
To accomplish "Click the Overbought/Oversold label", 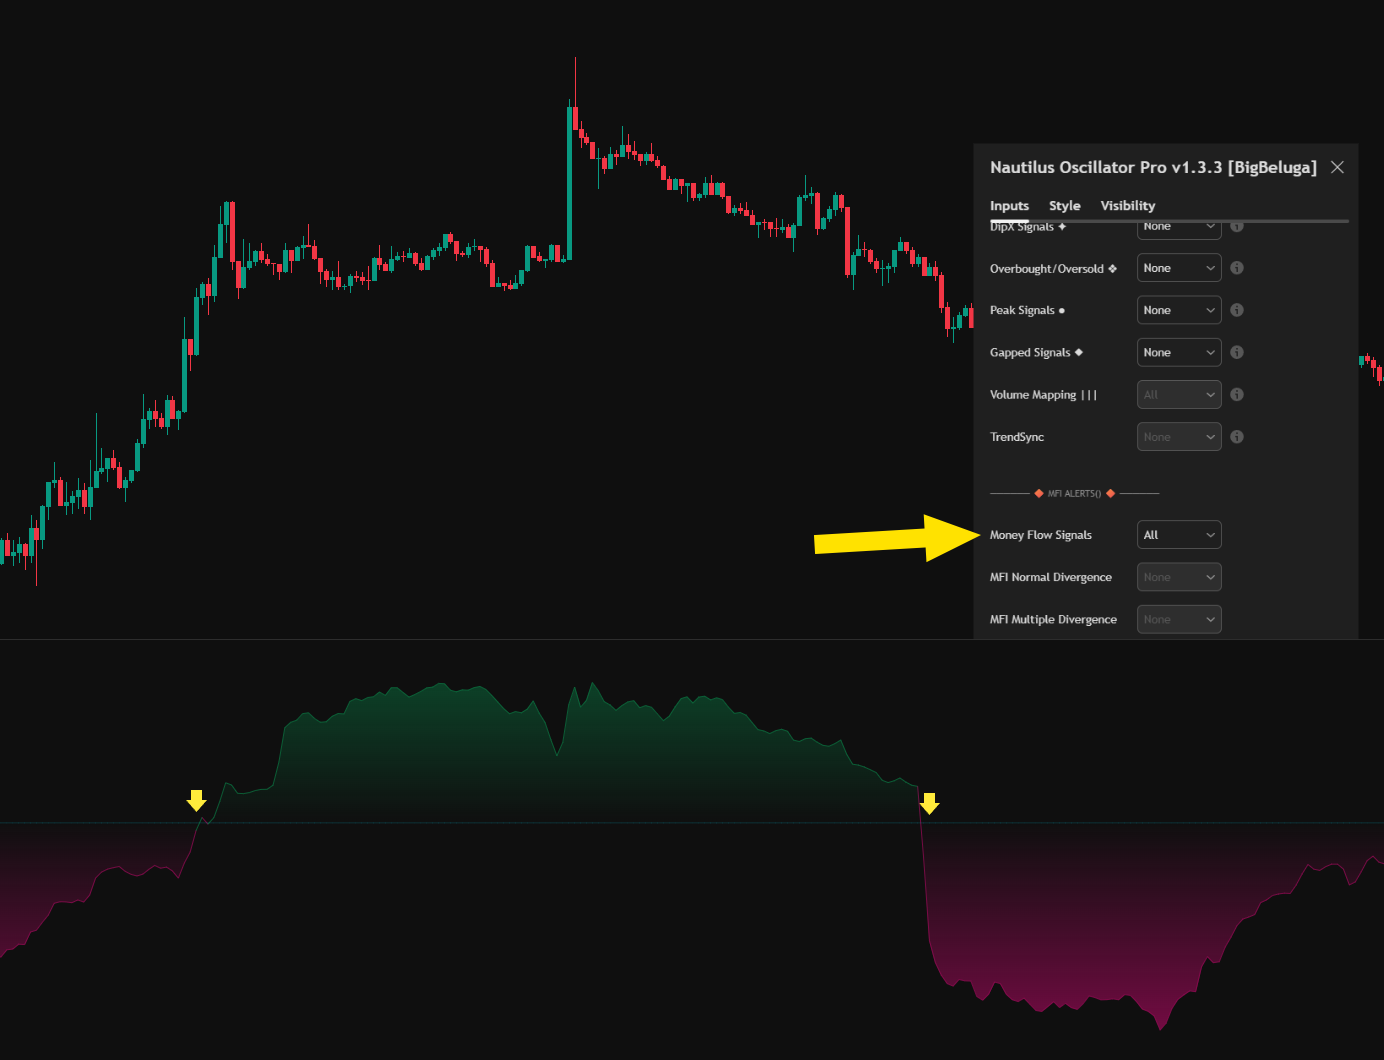I will 1053,269.
